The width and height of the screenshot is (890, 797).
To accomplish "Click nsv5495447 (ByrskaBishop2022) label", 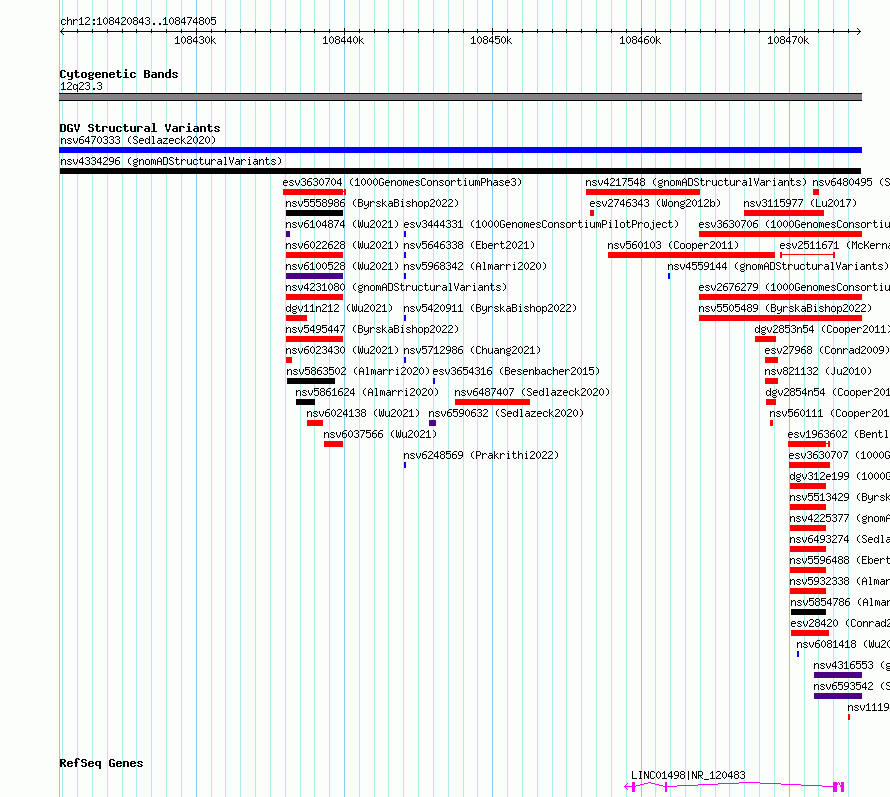I will pos(372,329).
